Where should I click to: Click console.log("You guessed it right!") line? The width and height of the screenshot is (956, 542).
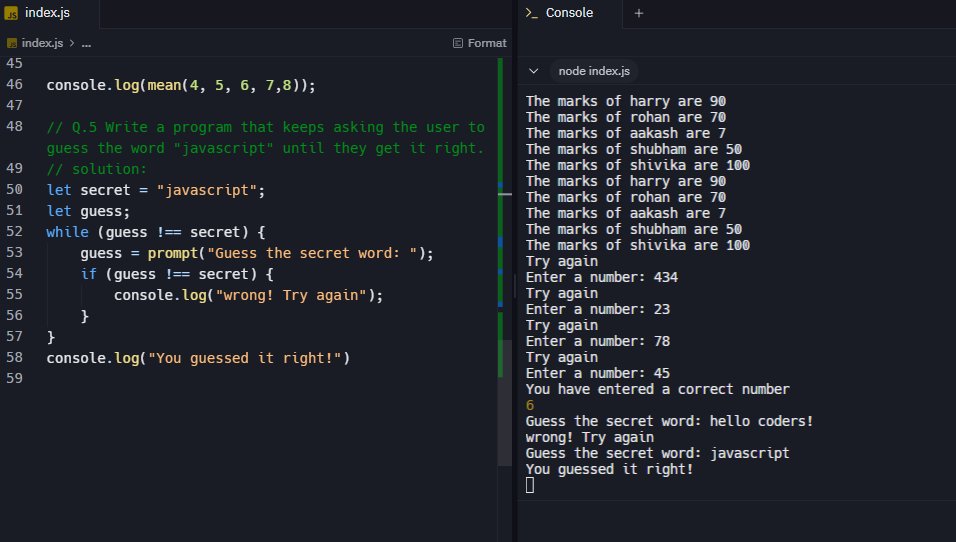(x=198, y=358)
